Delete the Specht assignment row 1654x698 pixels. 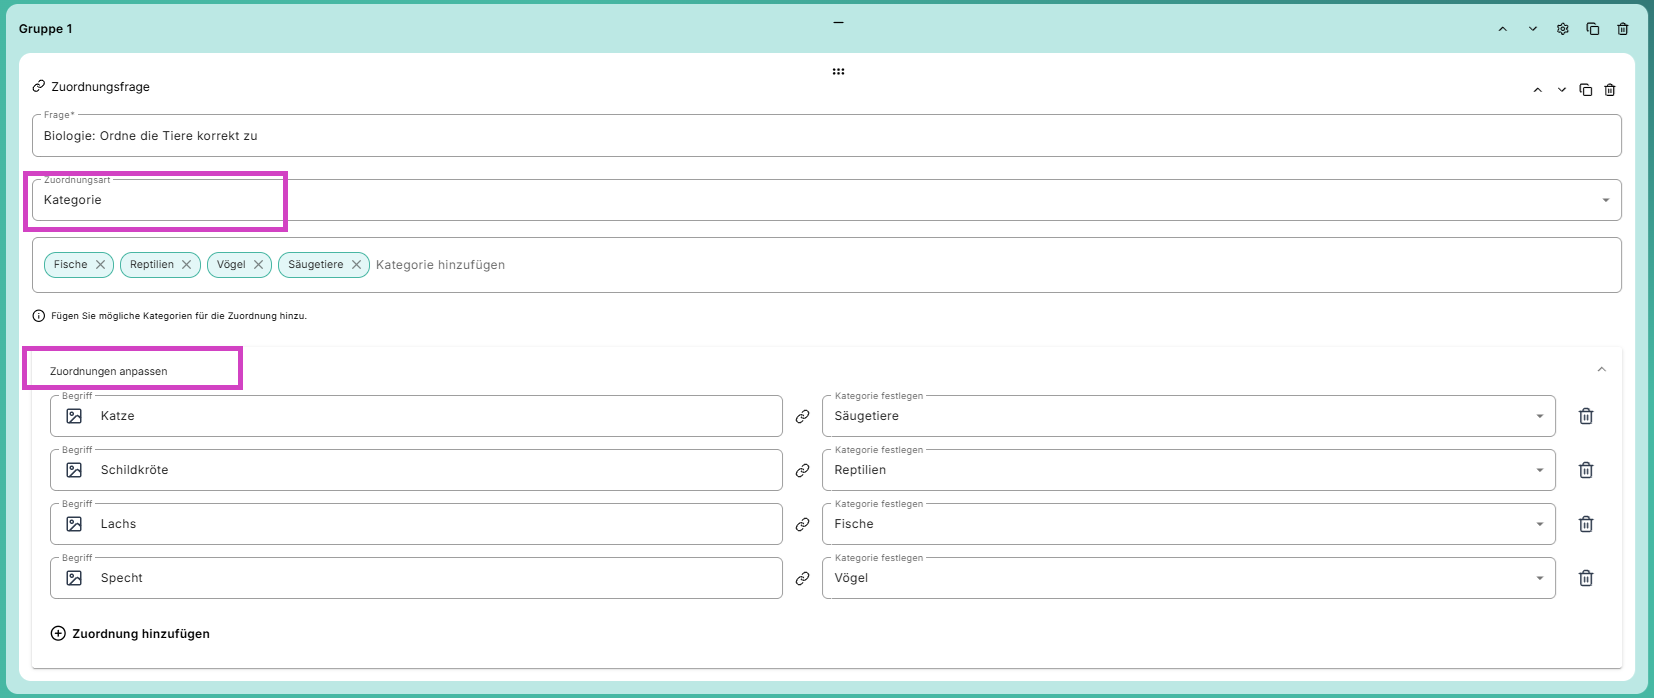1586,578
